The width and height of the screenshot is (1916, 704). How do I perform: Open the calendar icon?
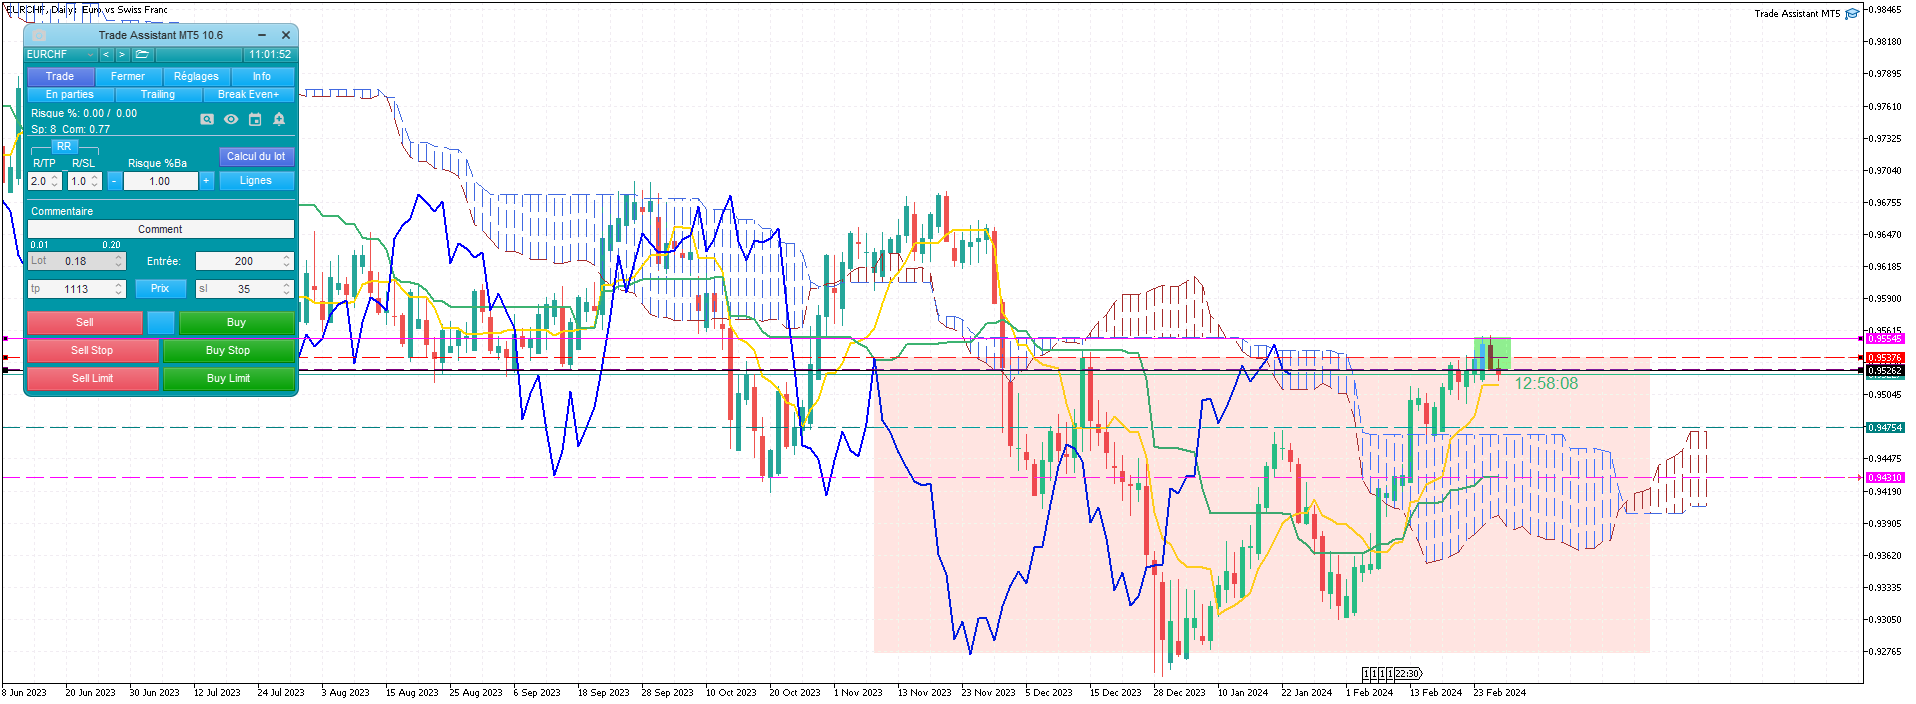click(255, 119)
